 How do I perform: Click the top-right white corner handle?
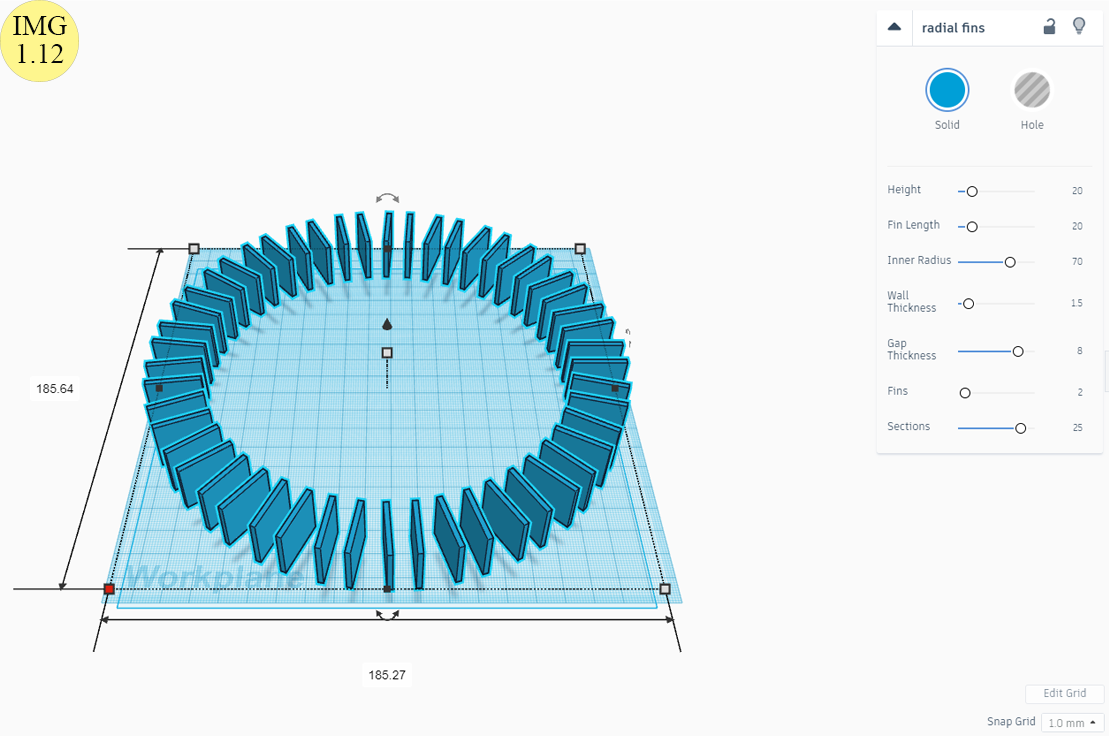click(580, 249)
